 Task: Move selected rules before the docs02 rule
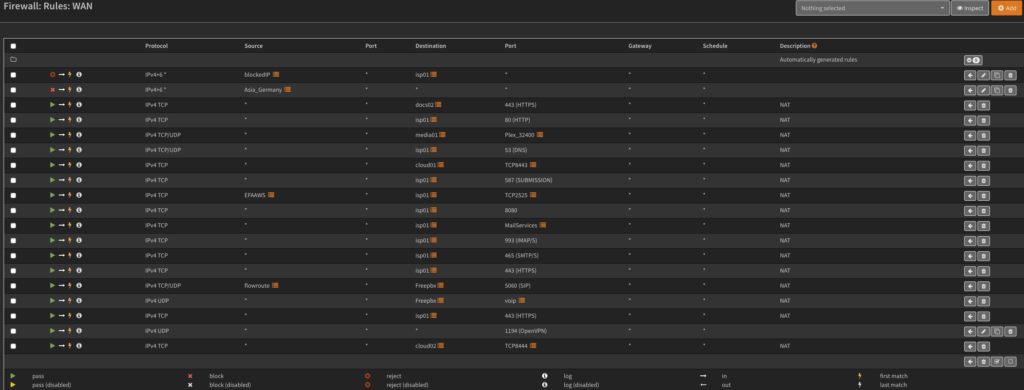[x=970, y=105]
